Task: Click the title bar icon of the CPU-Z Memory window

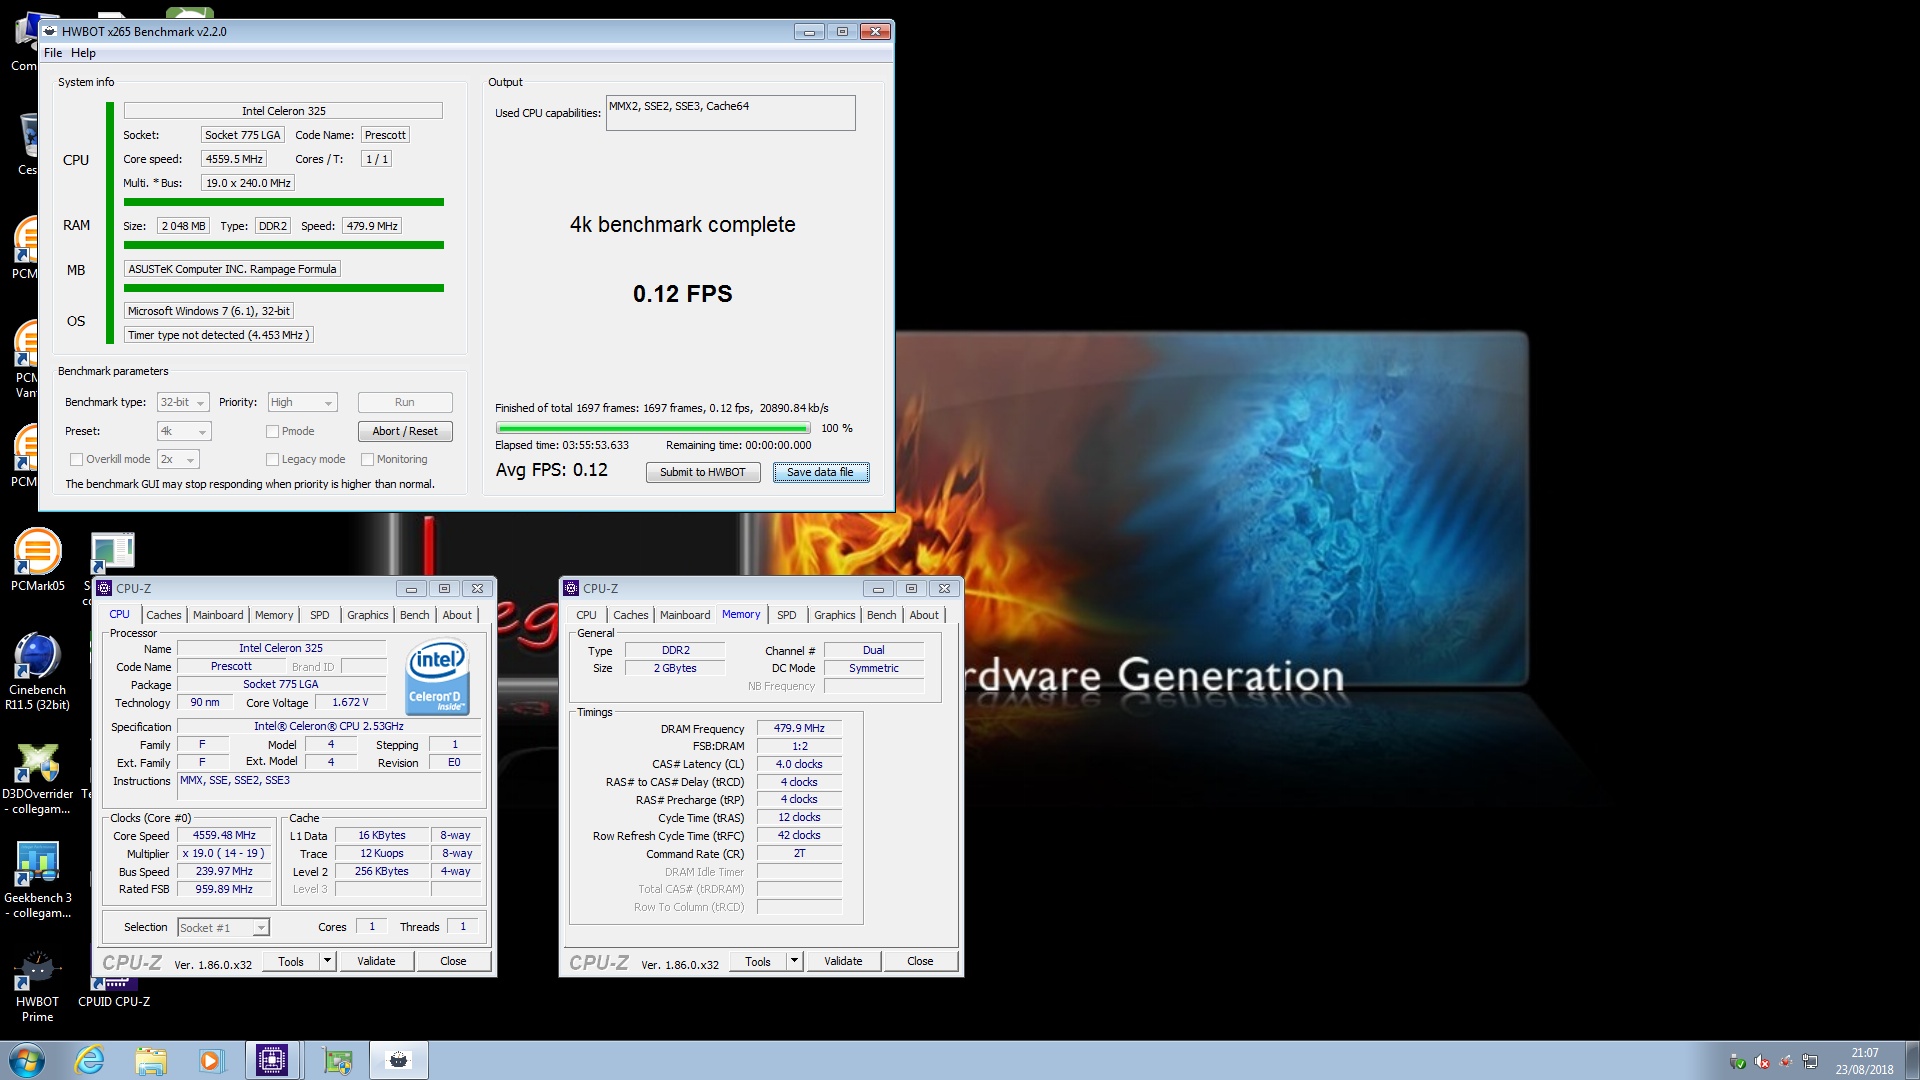Action: [571, 588]
